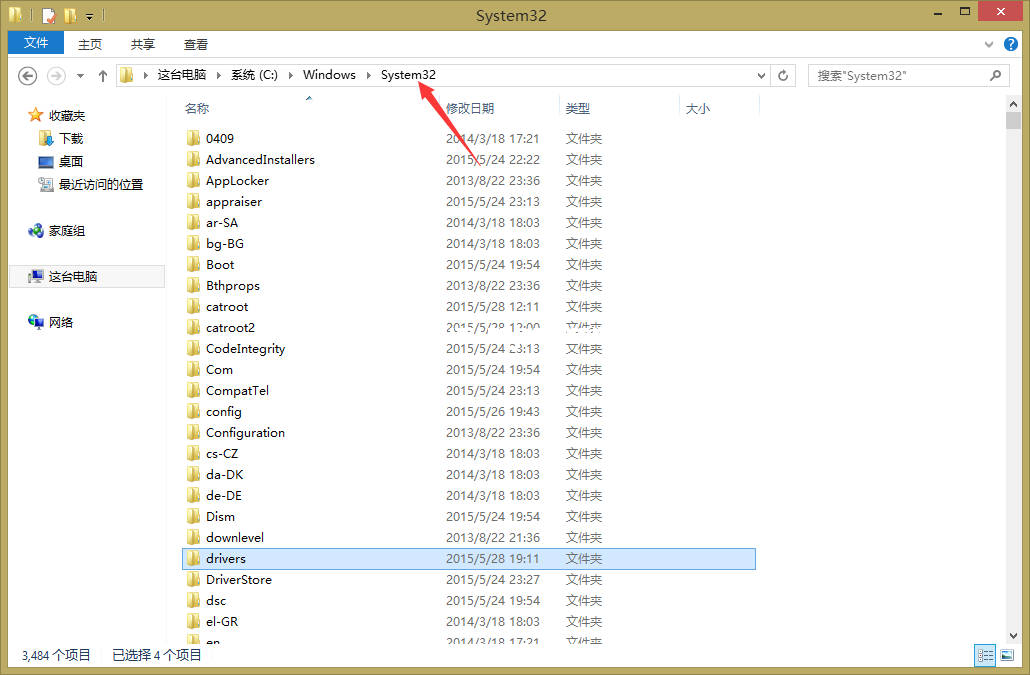
Task: Navigate to Windows in the breadcrumb
Action: click(329, 75)
